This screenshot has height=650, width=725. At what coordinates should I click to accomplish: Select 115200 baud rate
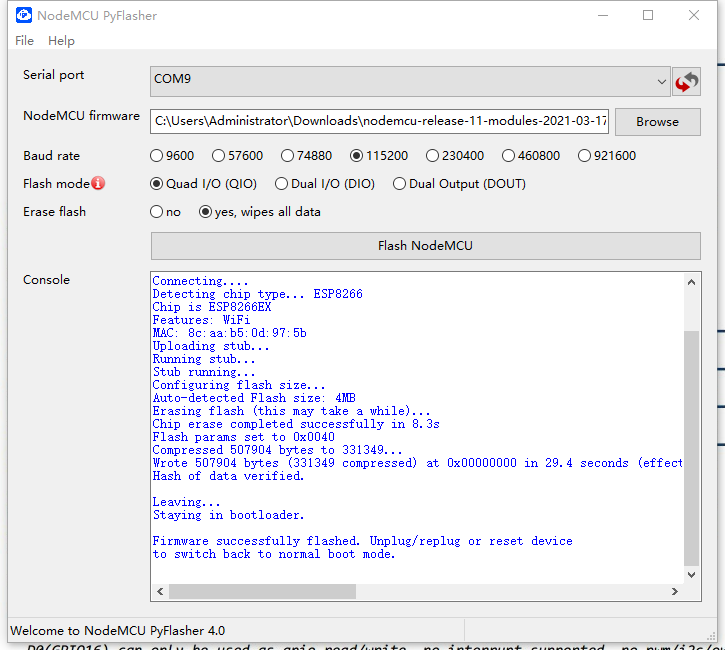379,156
